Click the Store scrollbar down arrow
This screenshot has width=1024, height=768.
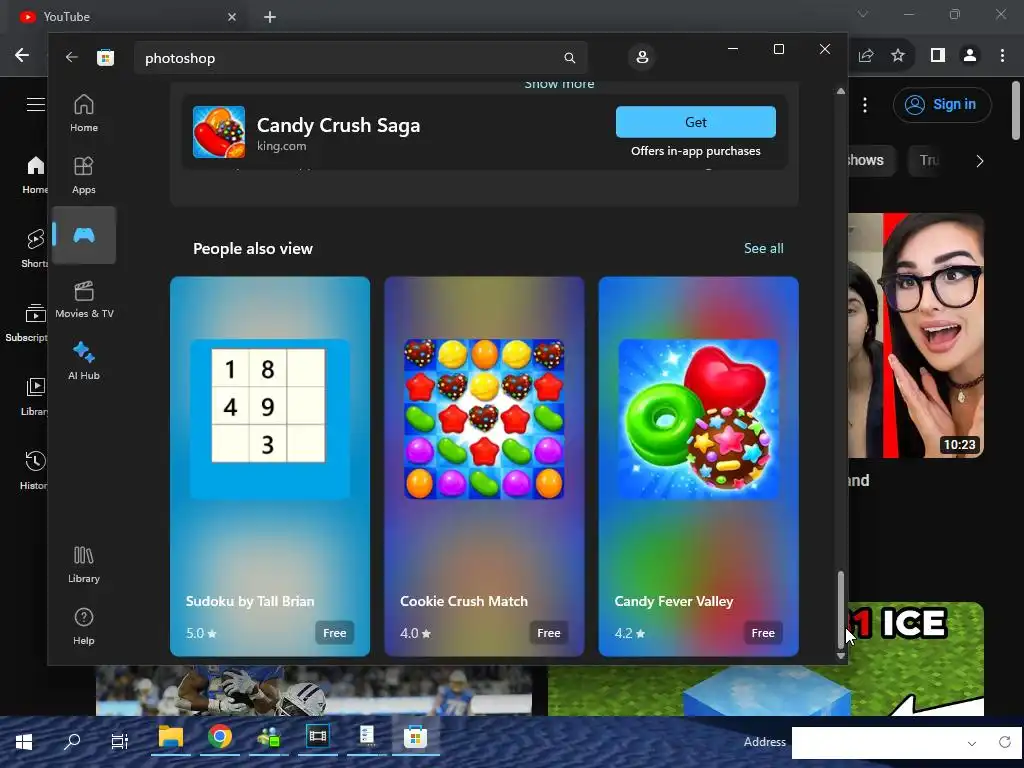(840, 656)
